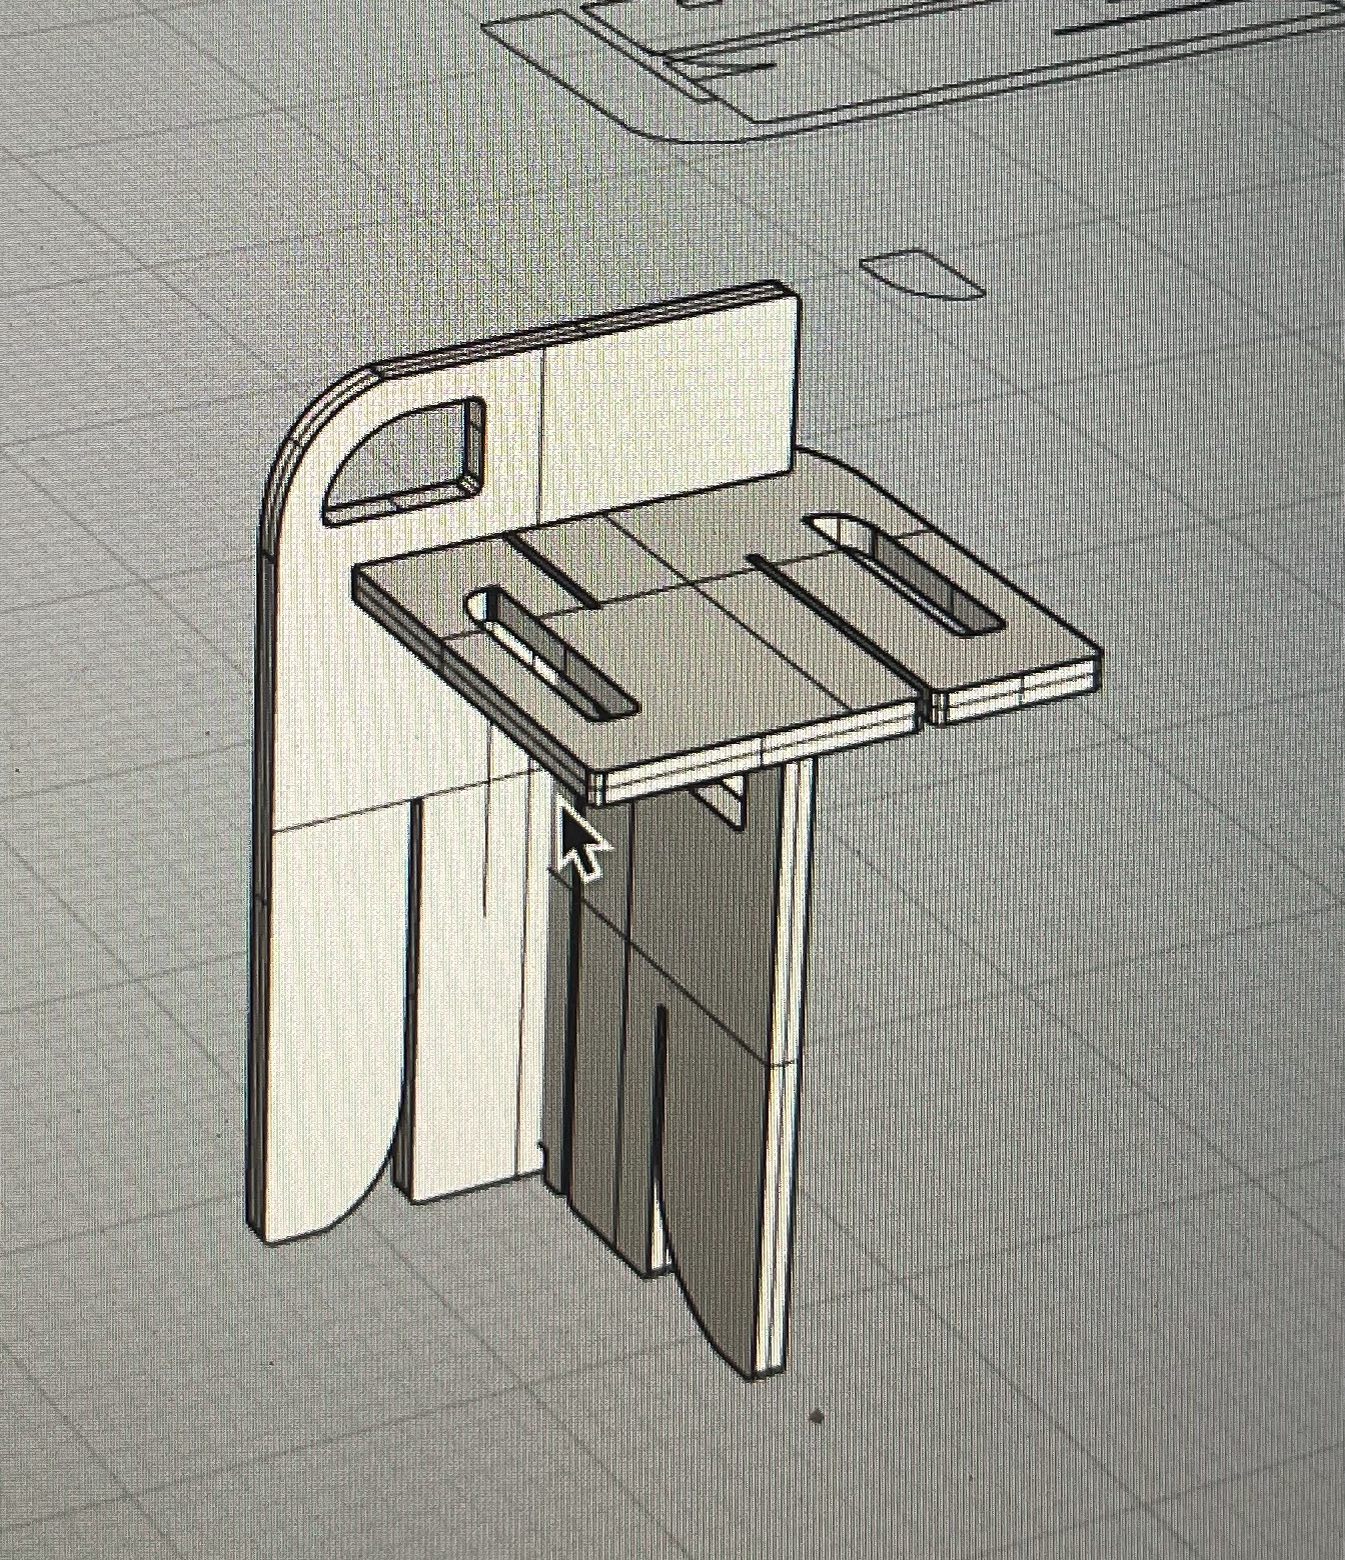Select the left elongated slot in the horizontal shelf

(552, 653)
